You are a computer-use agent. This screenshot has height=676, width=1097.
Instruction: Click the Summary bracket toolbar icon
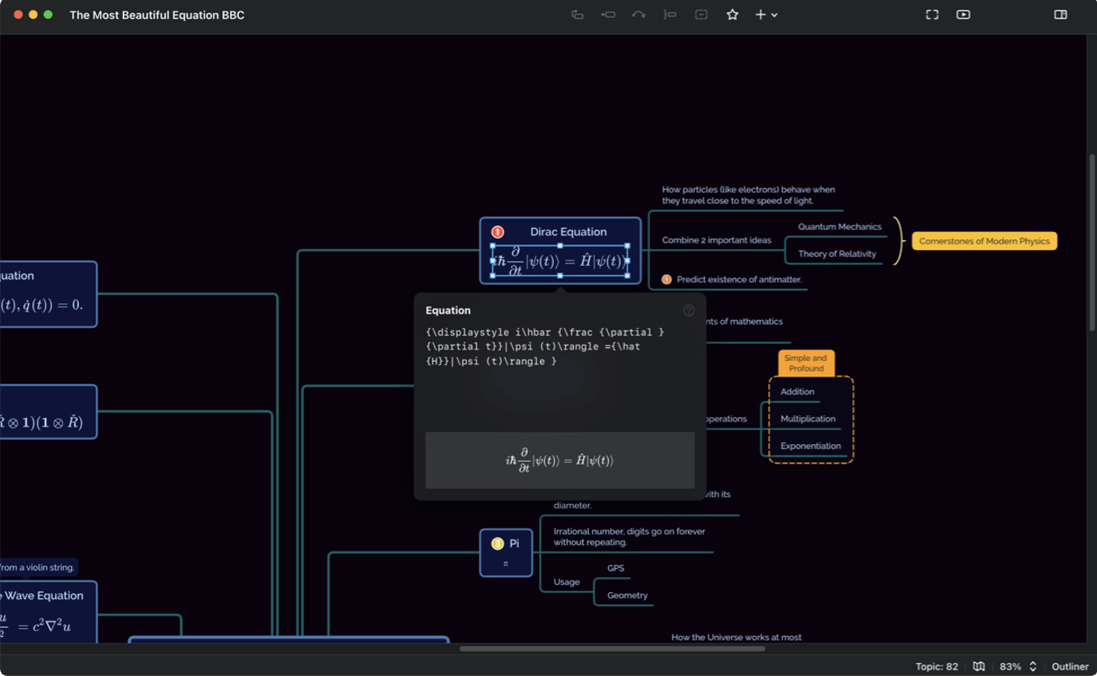[x=670, y=15]
